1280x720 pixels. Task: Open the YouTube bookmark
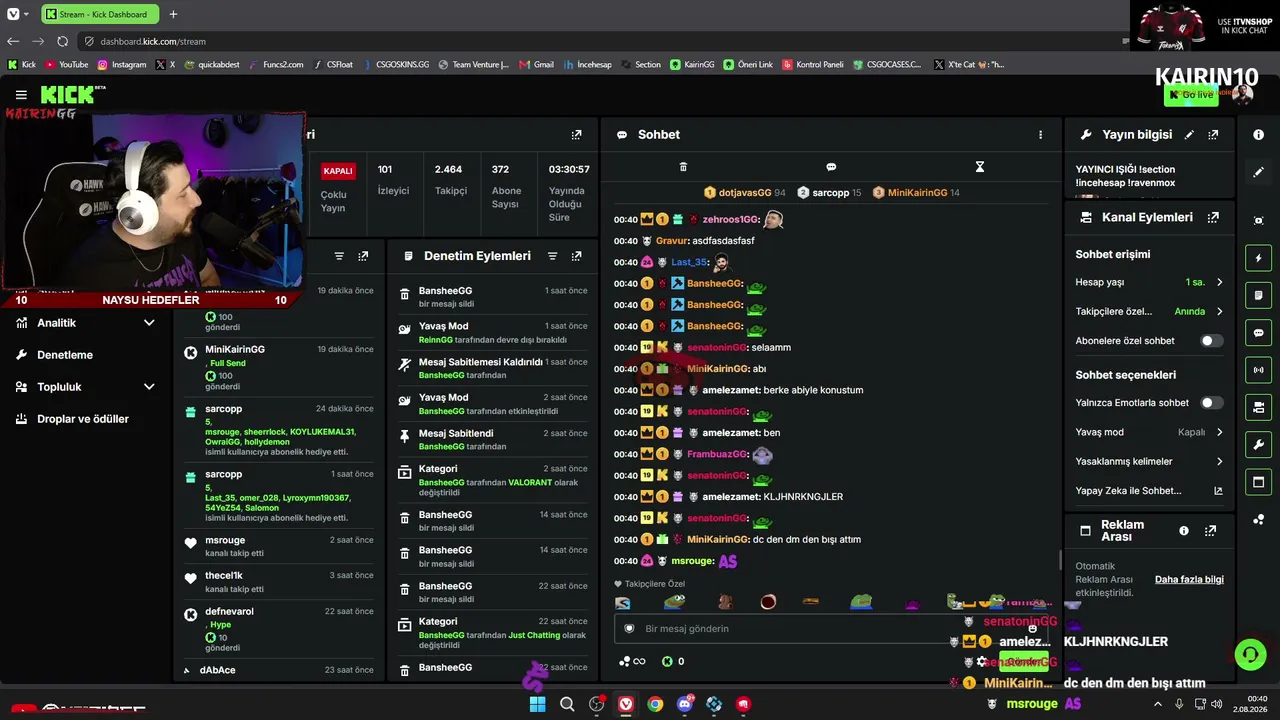67,64
